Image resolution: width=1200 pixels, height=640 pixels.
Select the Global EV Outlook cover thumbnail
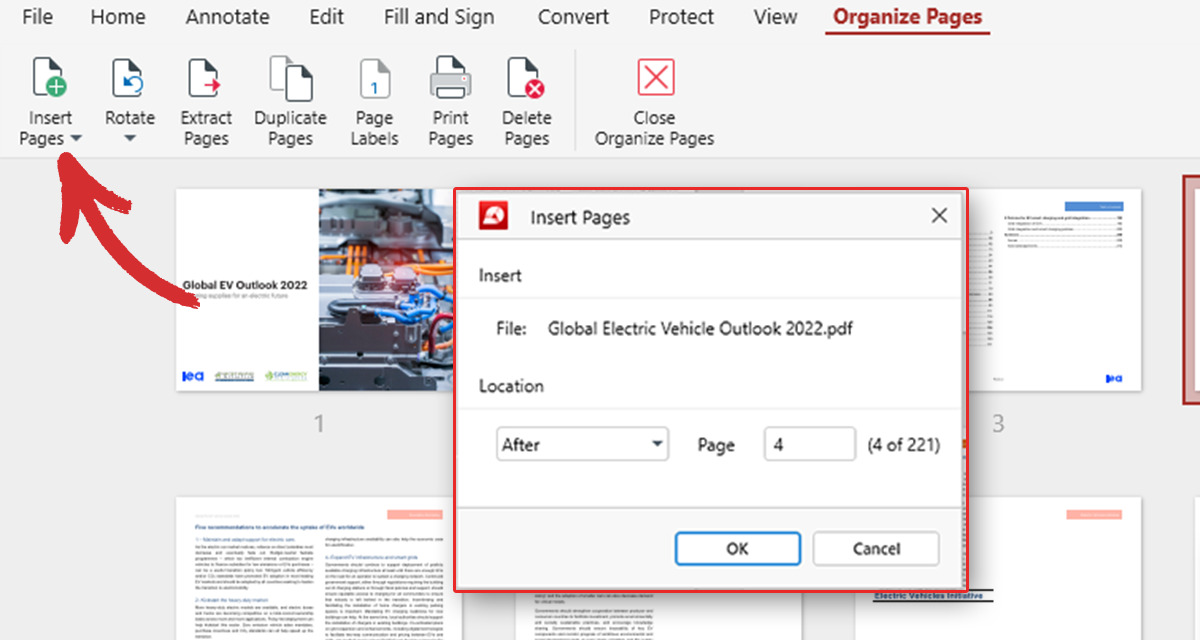tap(300, 290)
